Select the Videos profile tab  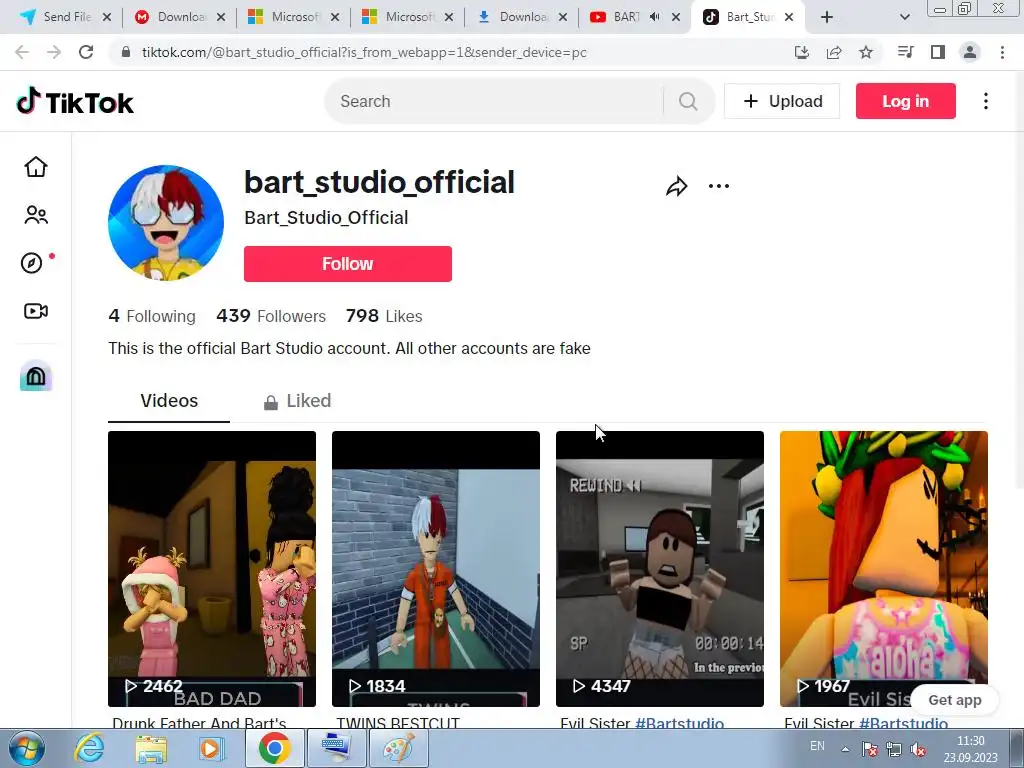click(169, 400)
